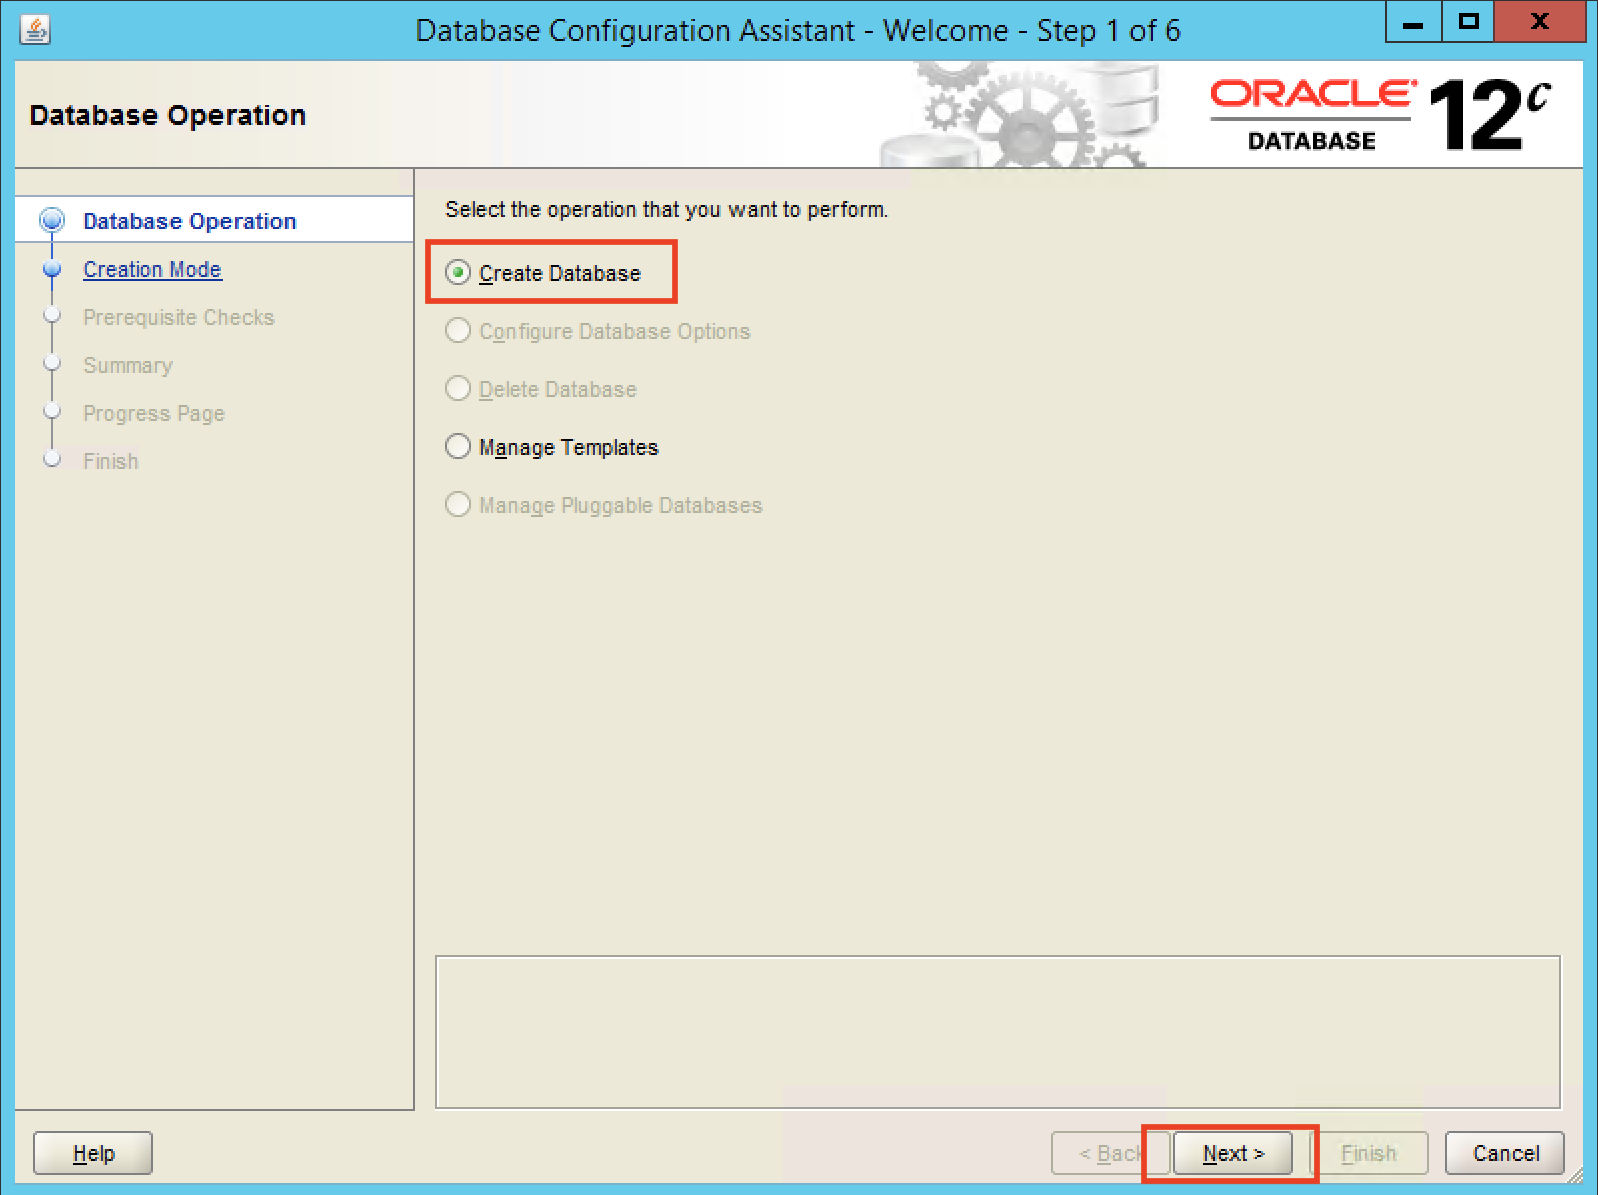The width and height of the screenshot is (1598, 1195).
Task: Close the Database Configuration Assistant window
Action: [x=1540, y=22]
